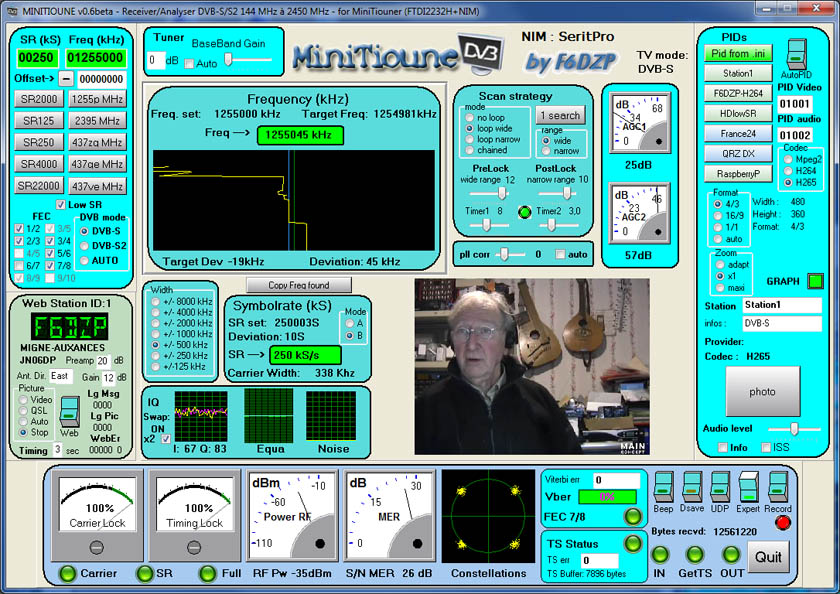Select DVB-S2 mode

point(85,245)
